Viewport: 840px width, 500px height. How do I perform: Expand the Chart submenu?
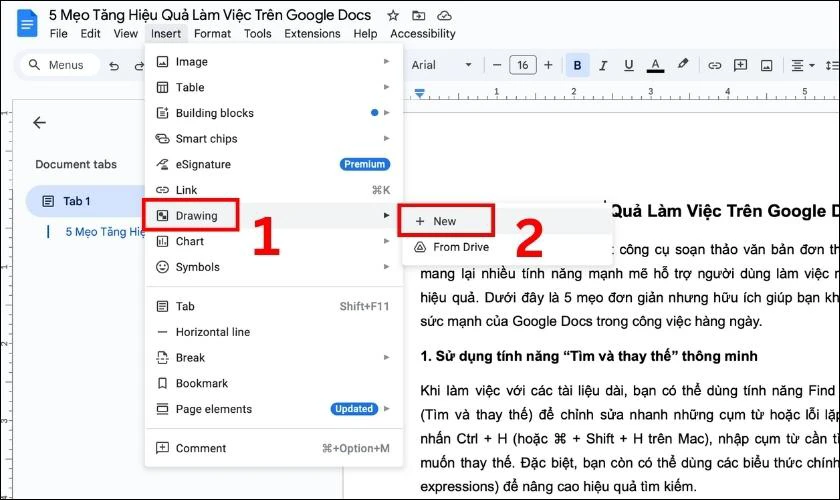[273, 242]
